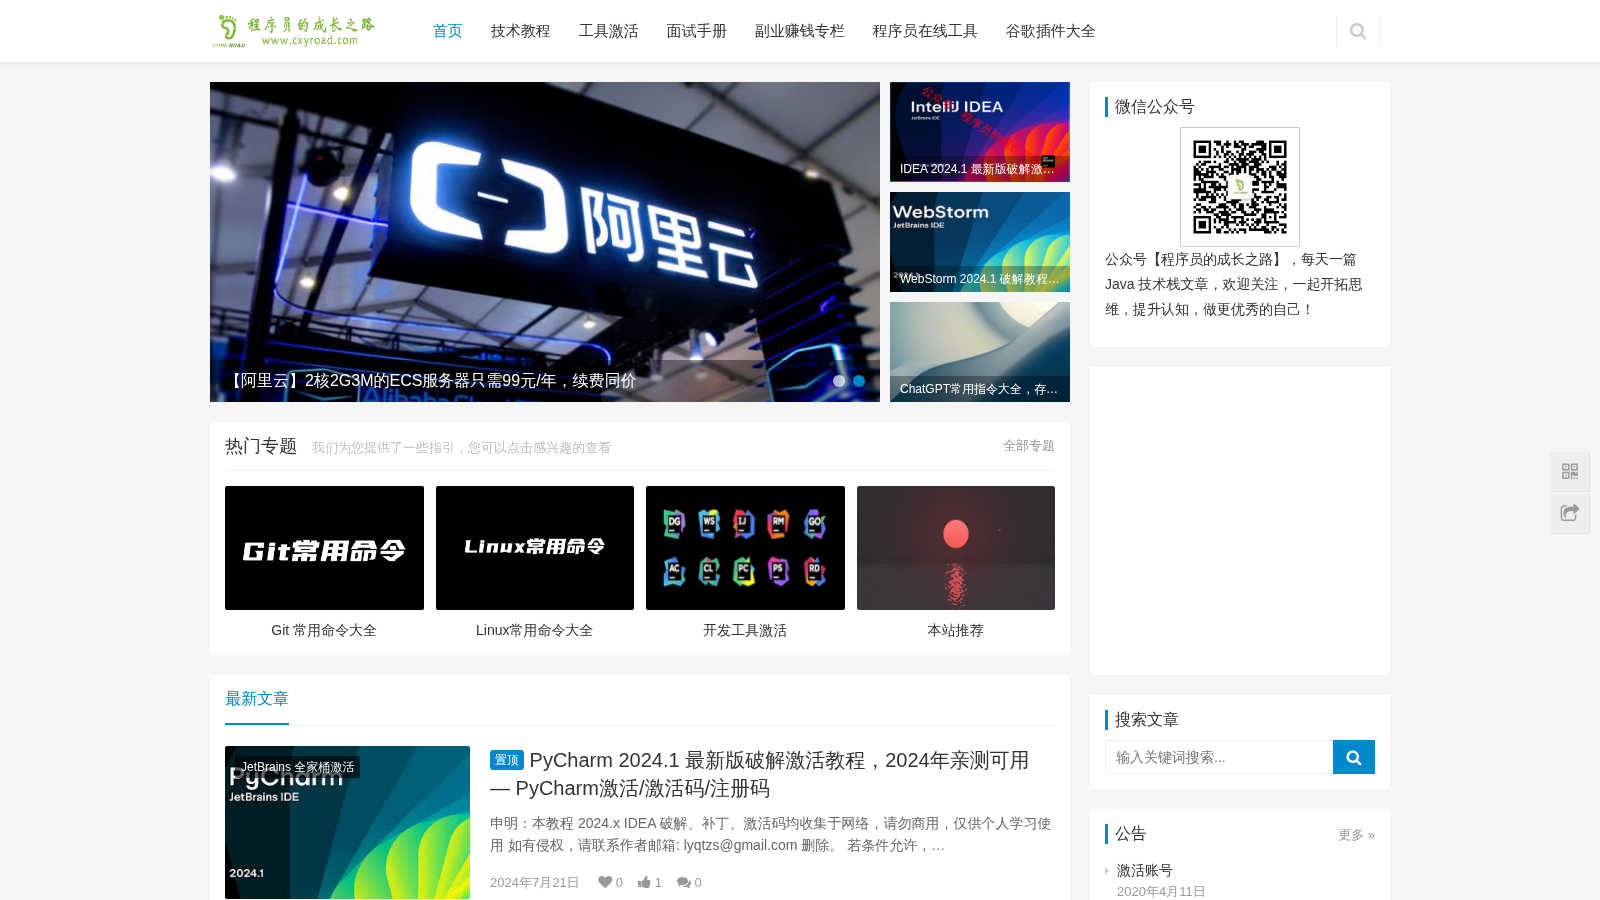This screenshot has width=1600, height=900.
Task: Open the header search magnifier icon
Action: [1357, 31]
